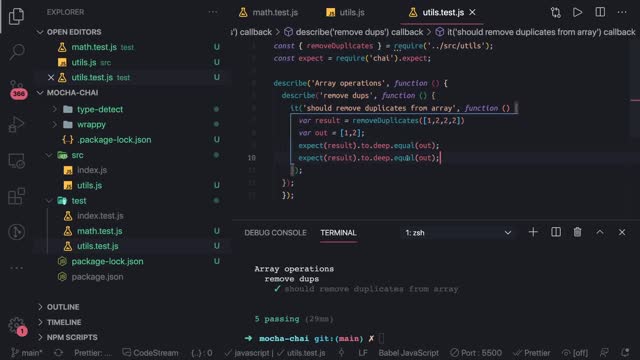Open index.test.js in the test folder
This screenshot has height=360, width=640.
click(100, 216)
